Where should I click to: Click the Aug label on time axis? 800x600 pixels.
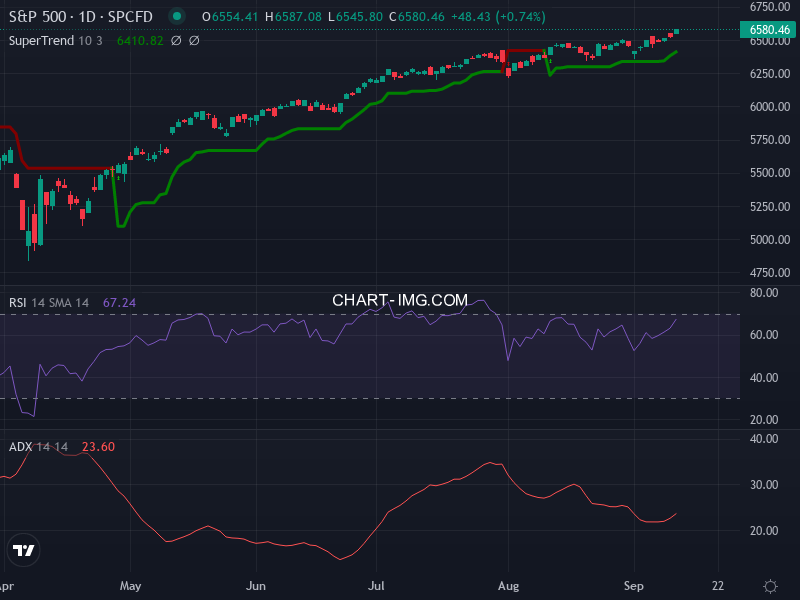[508, 586]
